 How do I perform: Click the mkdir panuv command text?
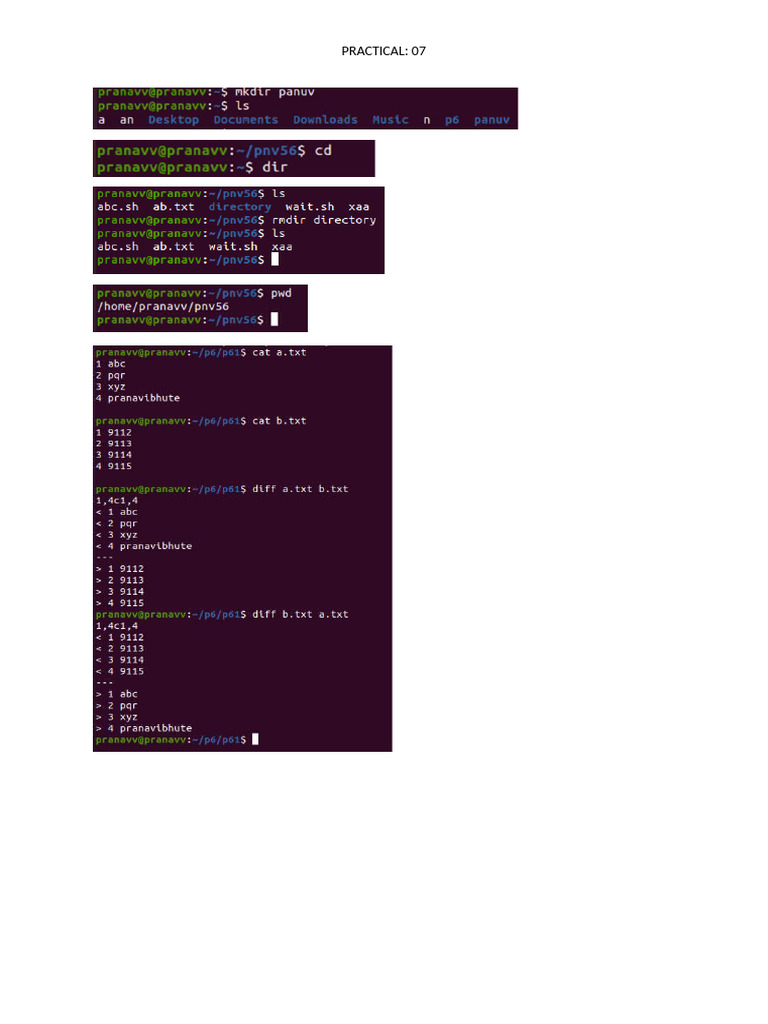[x=274, y=92]
